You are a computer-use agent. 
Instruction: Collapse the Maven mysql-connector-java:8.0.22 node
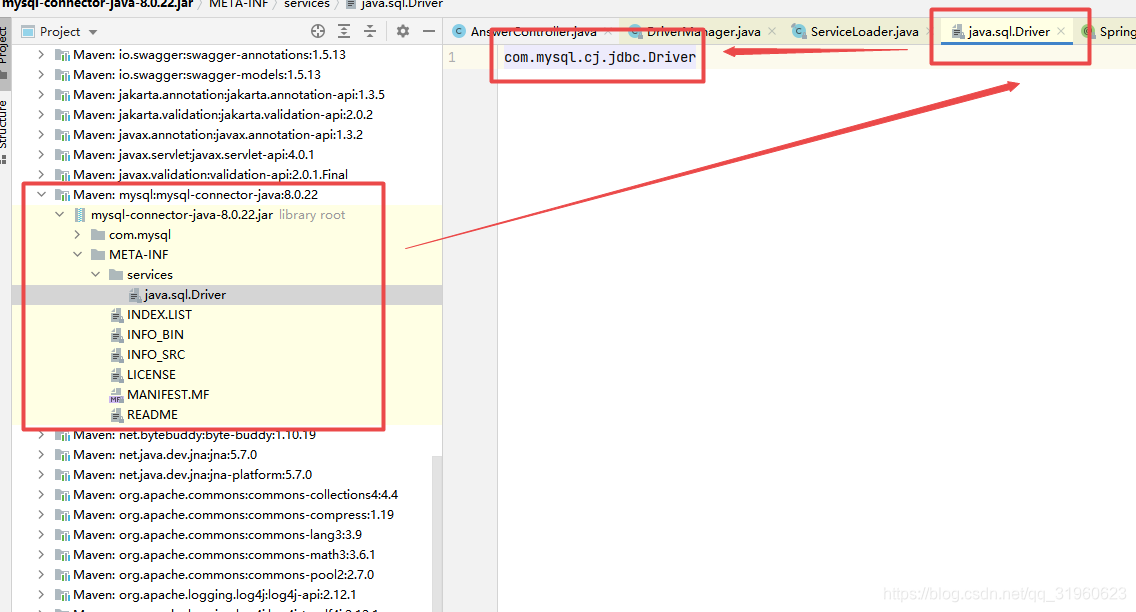41,194
